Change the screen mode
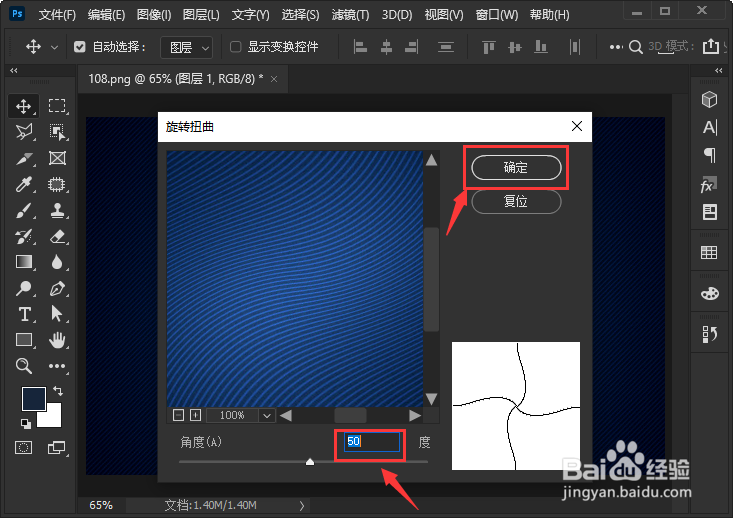Viewport: 733px width, 518px height. pos(57,448)
